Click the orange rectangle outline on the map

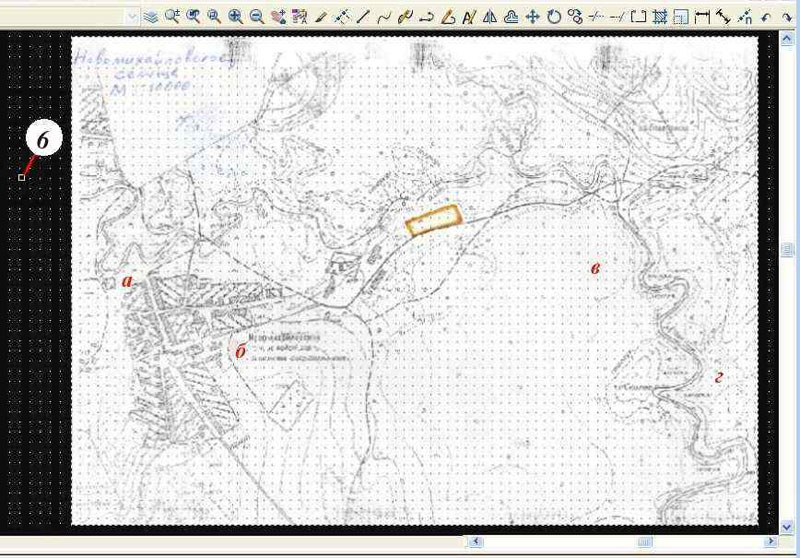[x=434, y=220]
